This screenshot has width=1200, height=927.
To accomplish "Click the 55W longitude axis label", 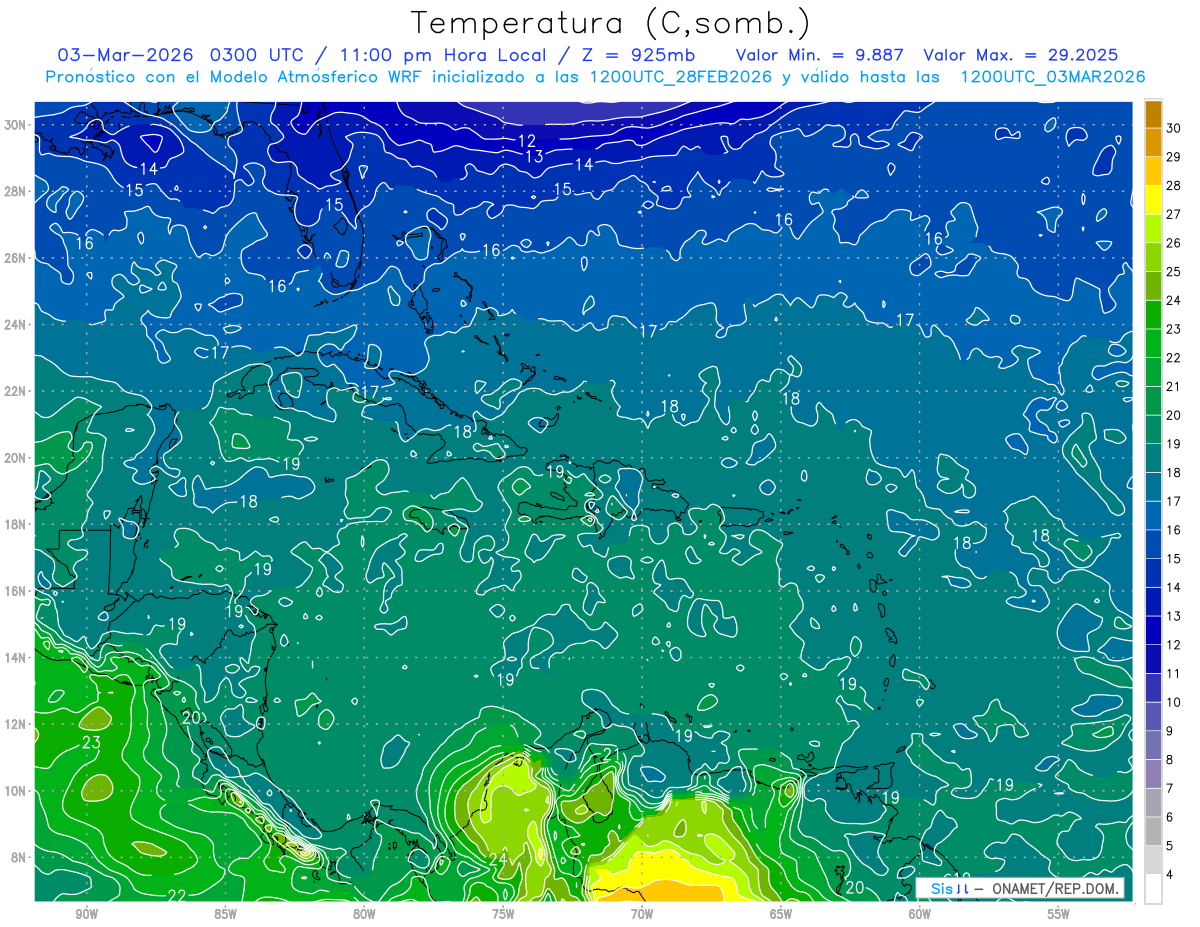I will pyautogui.click(x=1059, y=914).
